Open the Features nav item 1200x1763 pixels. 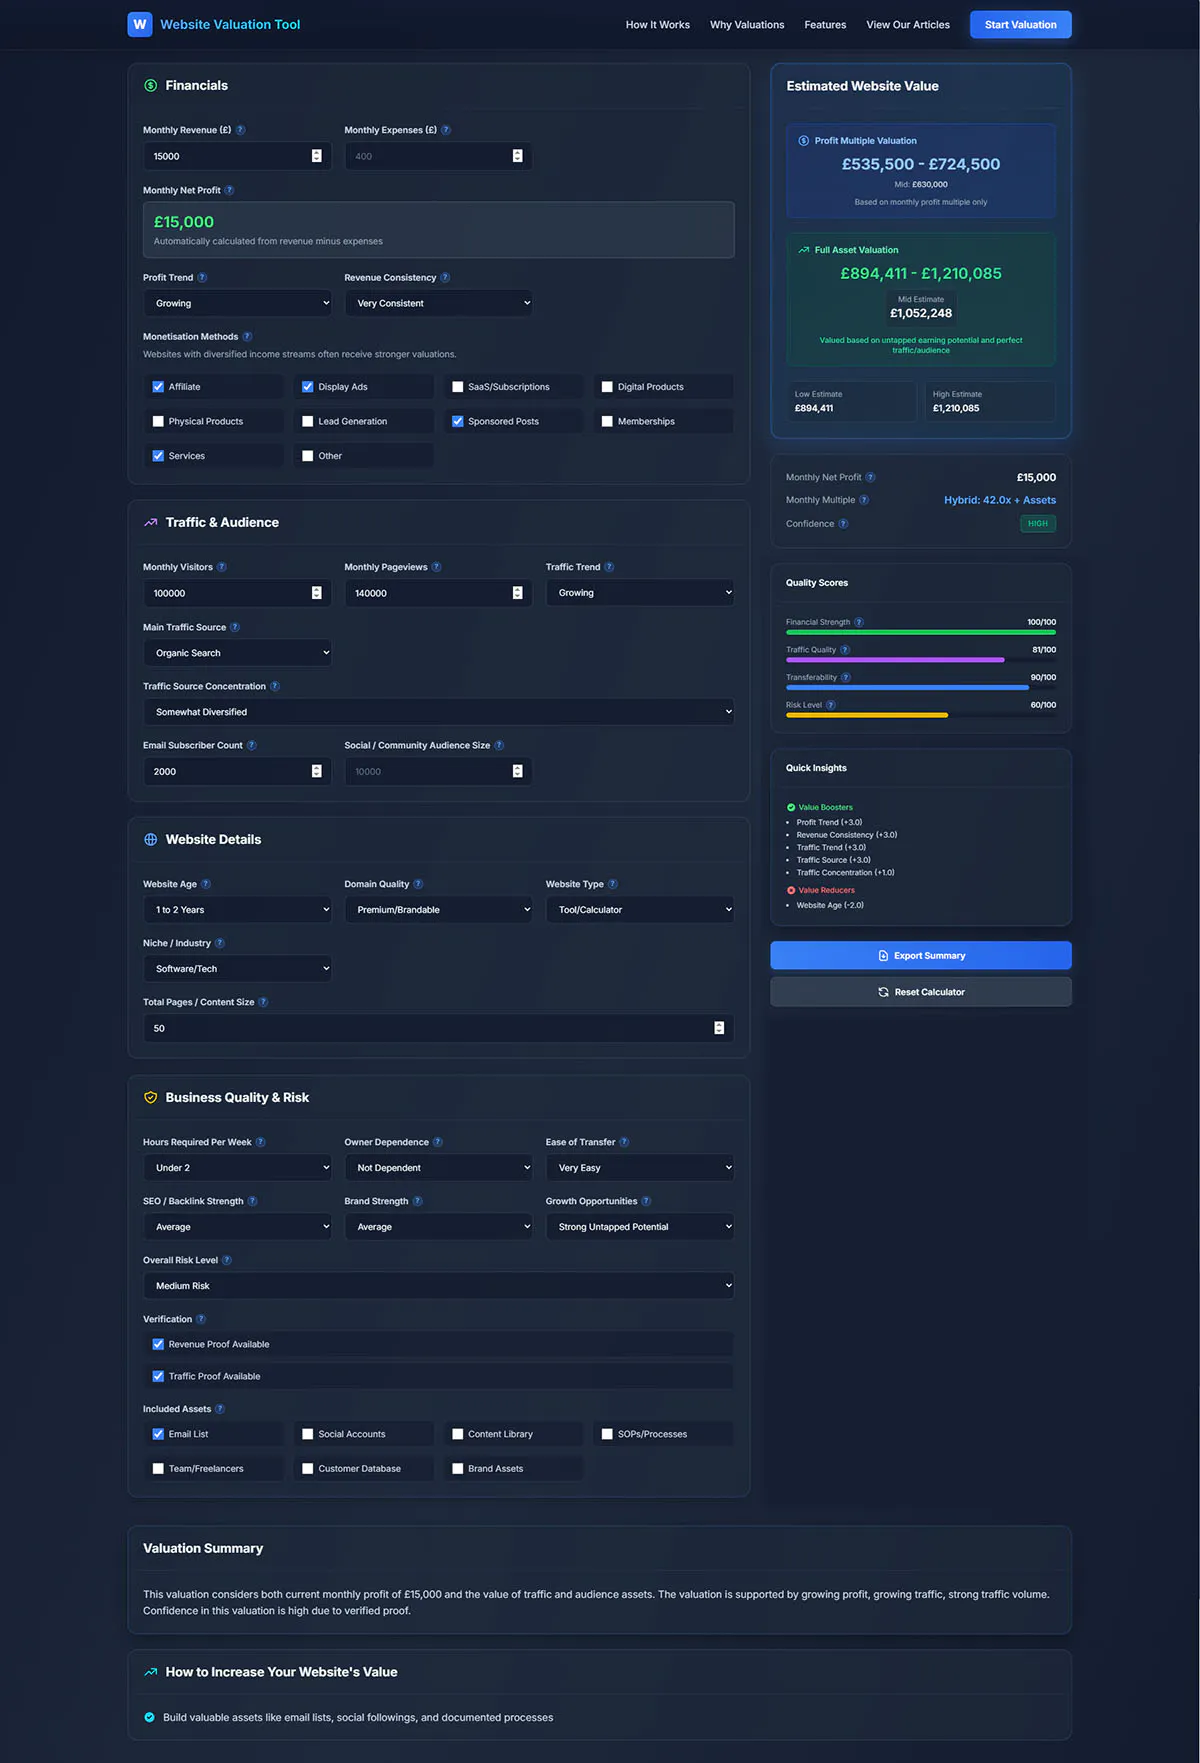825,25
